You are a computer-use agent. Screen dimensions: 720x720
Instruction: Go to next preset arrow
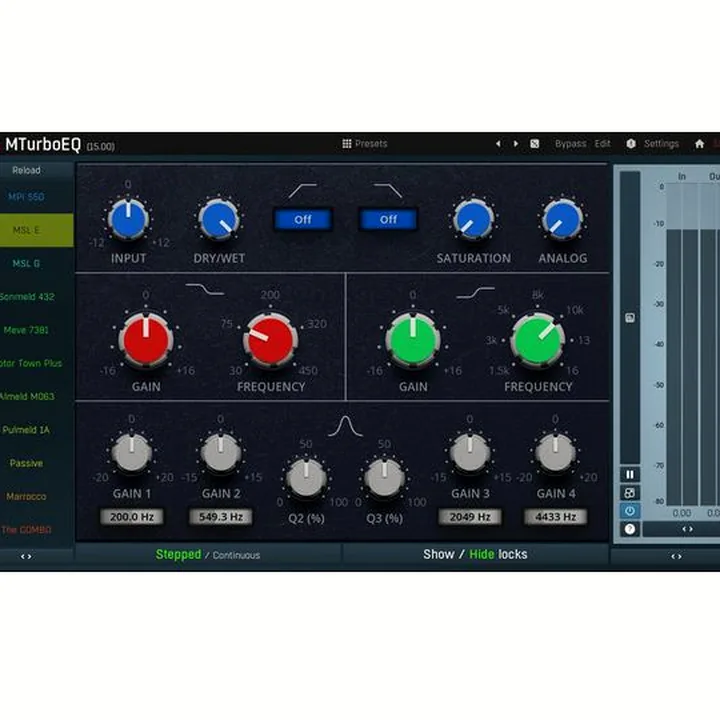(516, 144)
